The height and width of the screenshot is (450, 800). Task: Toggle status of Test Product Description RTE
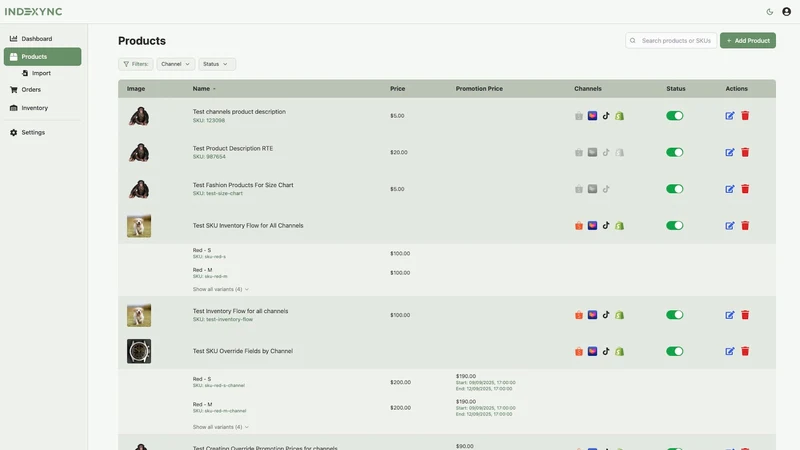(674, 153)
